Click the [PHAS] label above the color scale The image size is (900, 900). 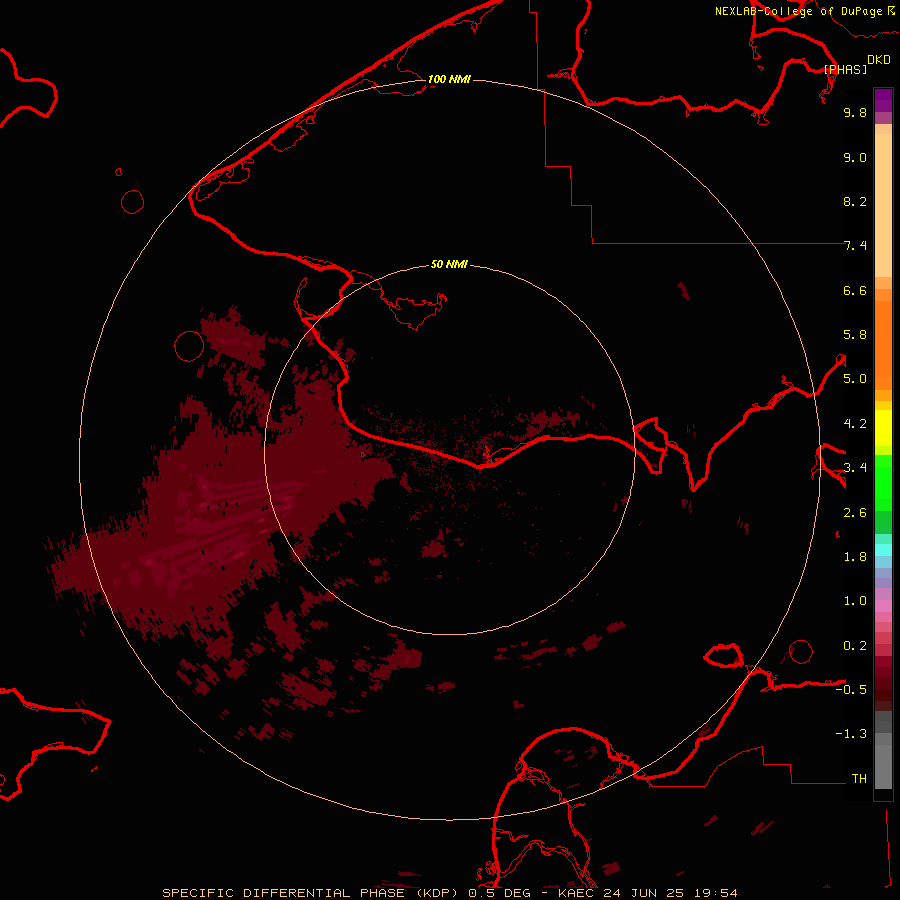pos(845,69)
